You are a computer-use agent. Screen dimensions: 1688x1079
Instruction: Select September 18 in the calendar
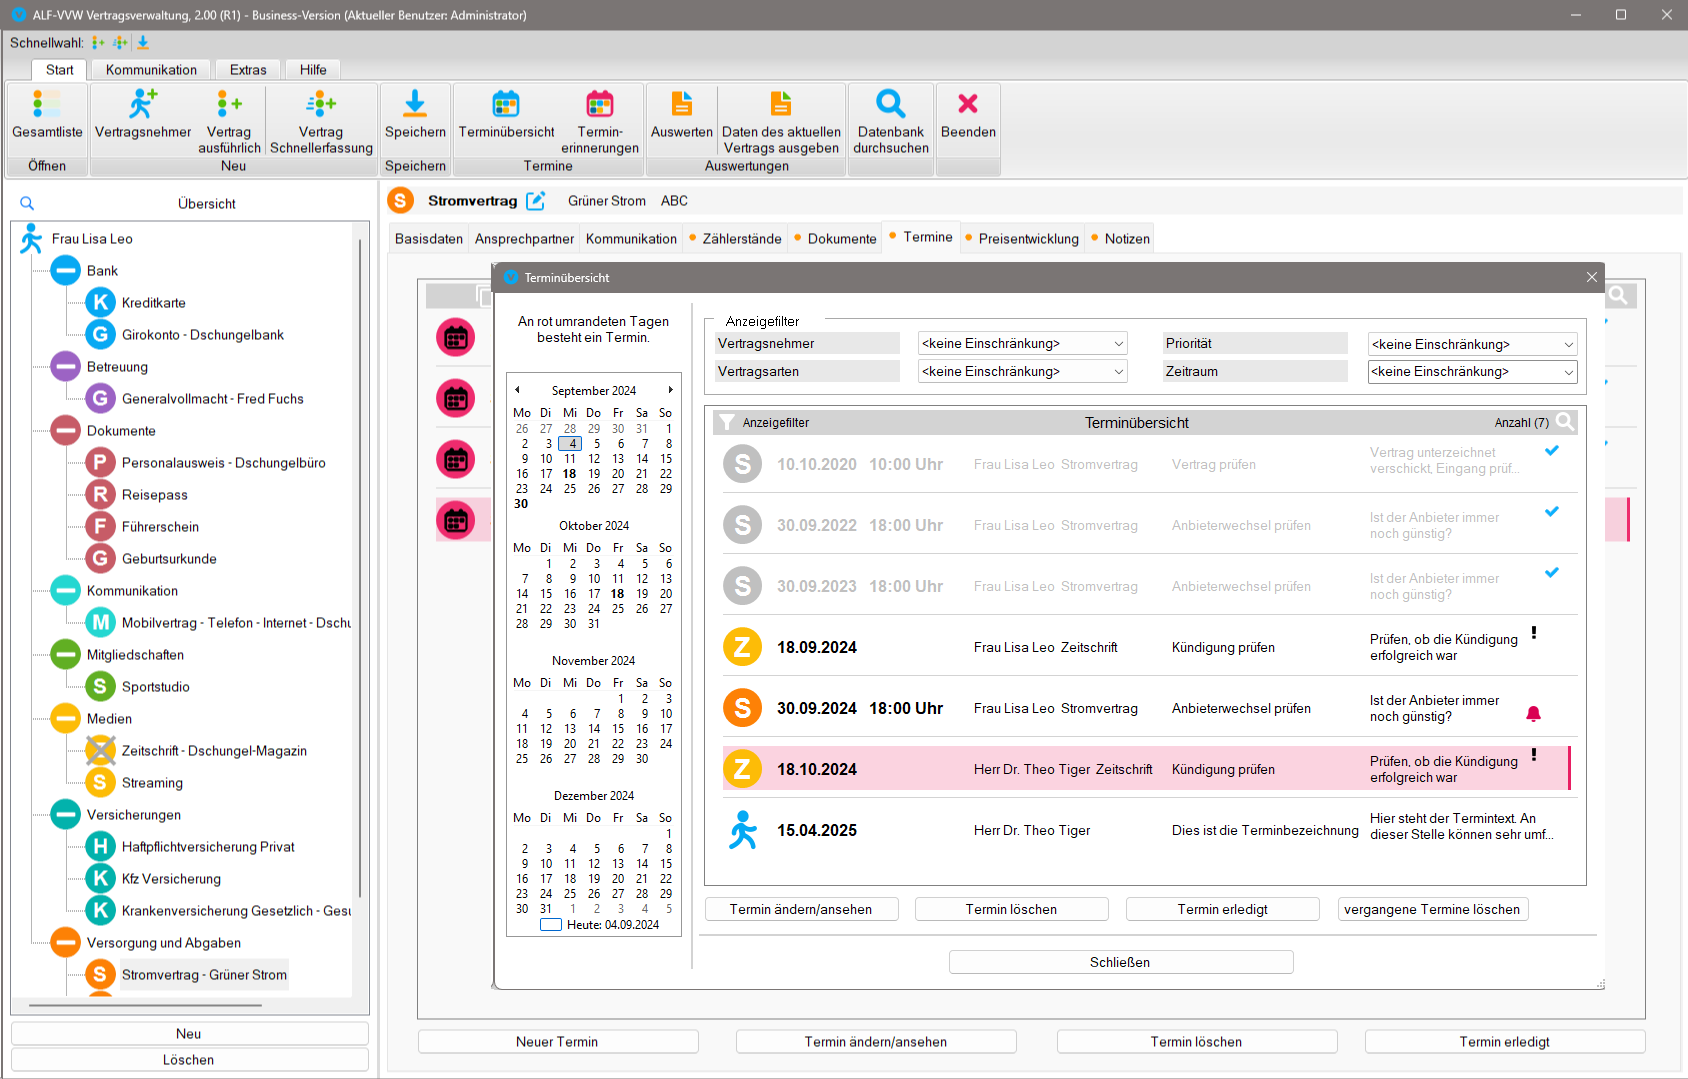point(569,474)
